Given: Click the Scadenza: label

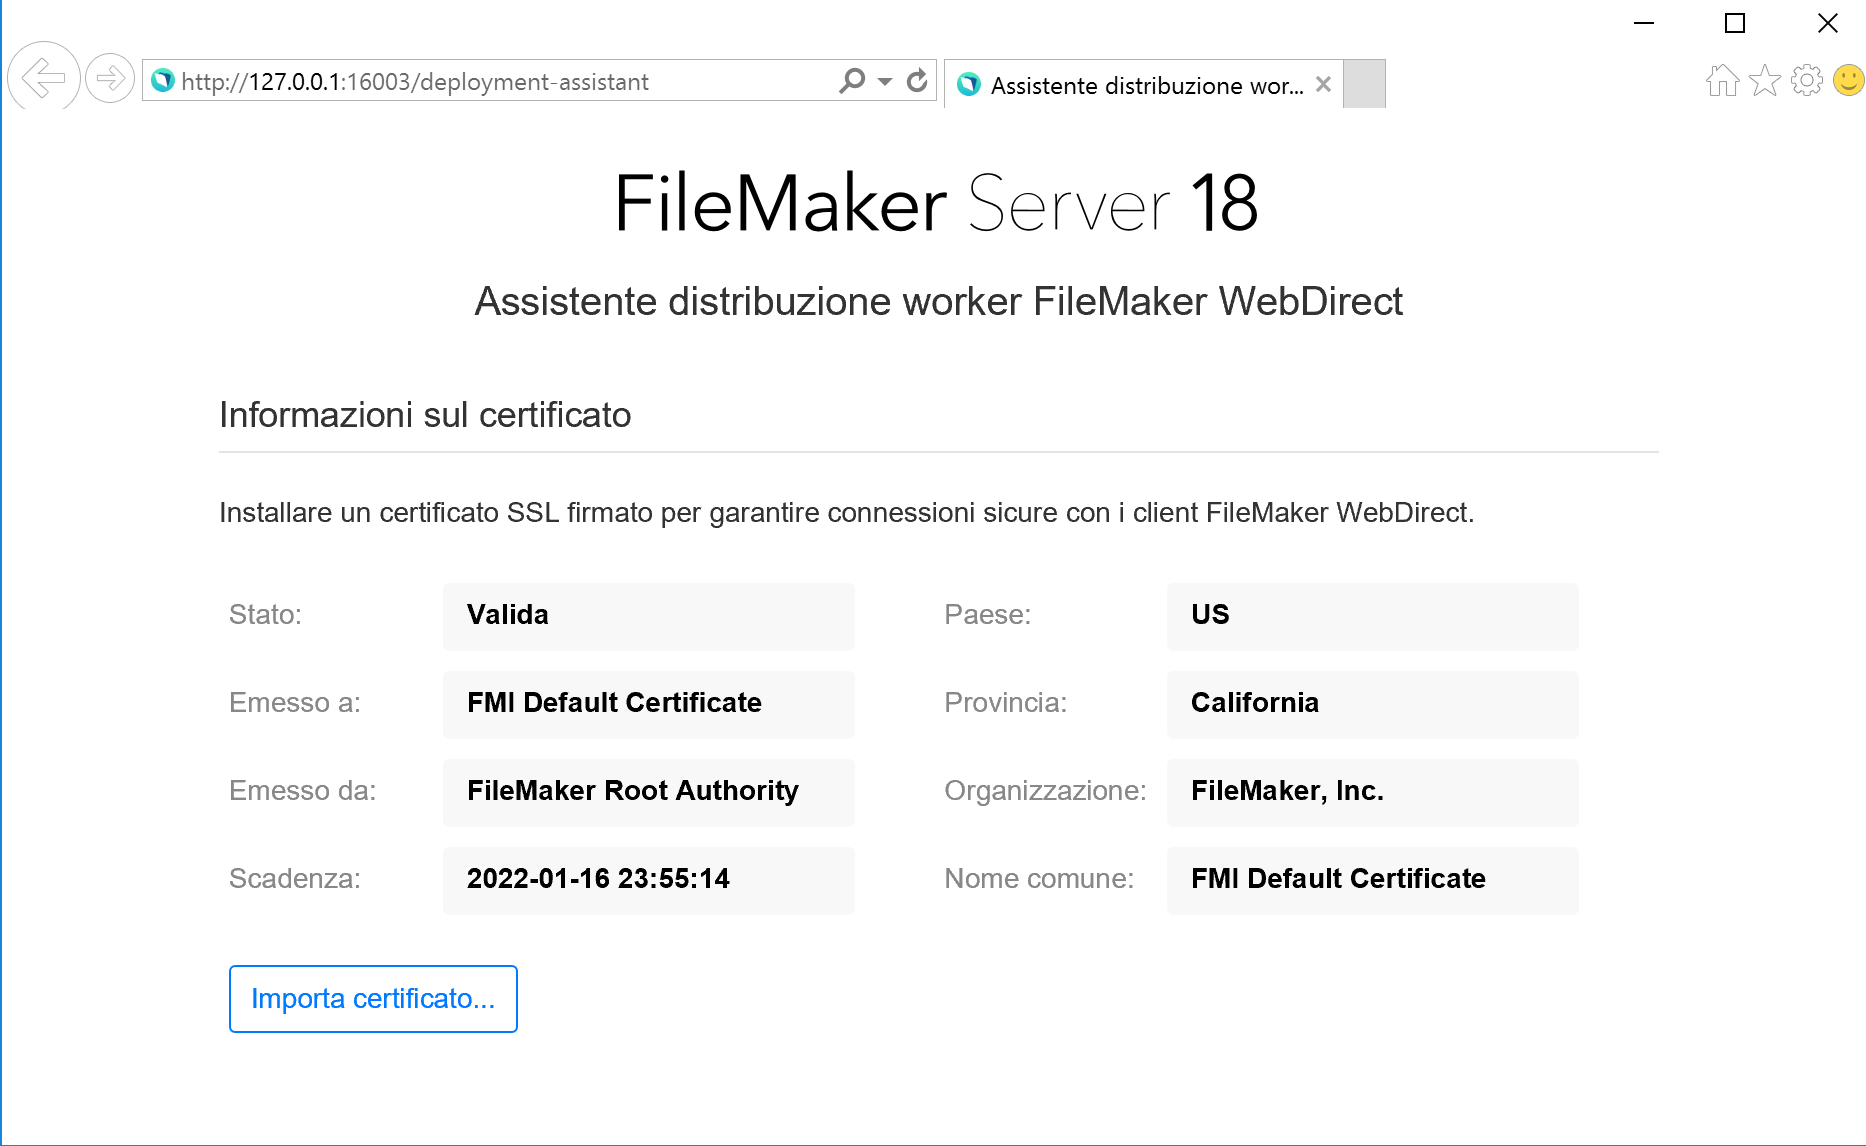Looking at the screenshot, I should (294, 879).
